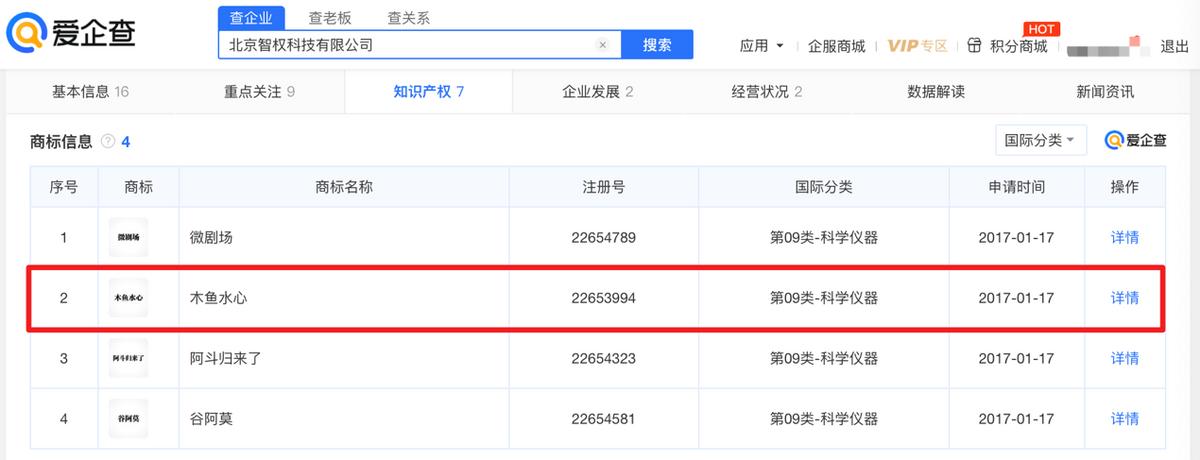The width and height of the screenshot is (1200, 460).
Task: Click the blue 搜索 button
Action: point(657,45)
